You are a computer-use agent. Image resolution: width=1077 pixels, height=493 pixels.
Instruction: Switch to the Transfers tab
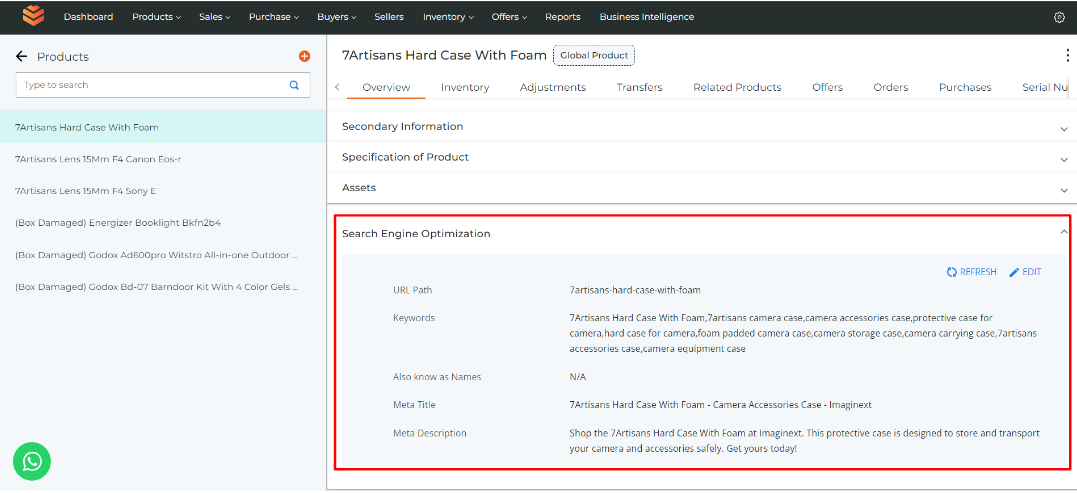pyautogui.click(x=639, y=87)
